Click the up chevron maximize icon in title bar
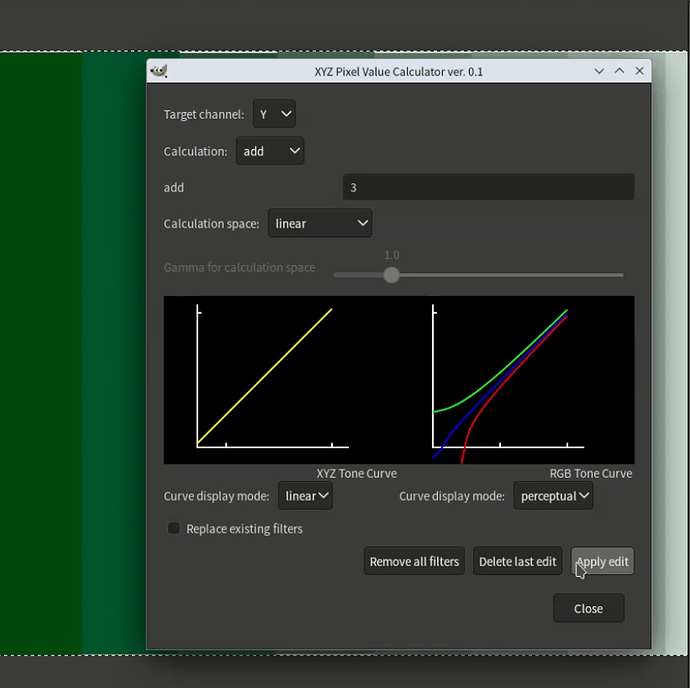This screenshot has height=688, width=690. tap(619, 71)
